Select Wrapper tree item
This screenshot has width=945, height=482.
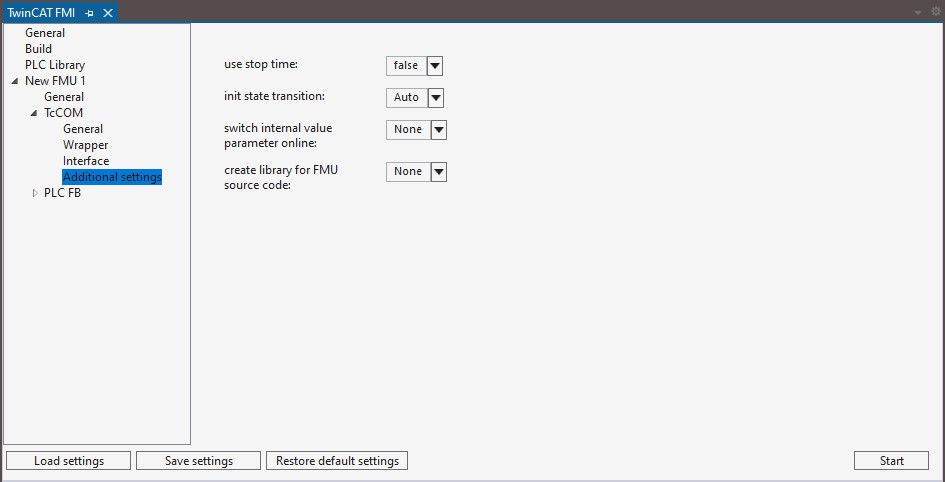pyautogui.click(x=86, y=145)
